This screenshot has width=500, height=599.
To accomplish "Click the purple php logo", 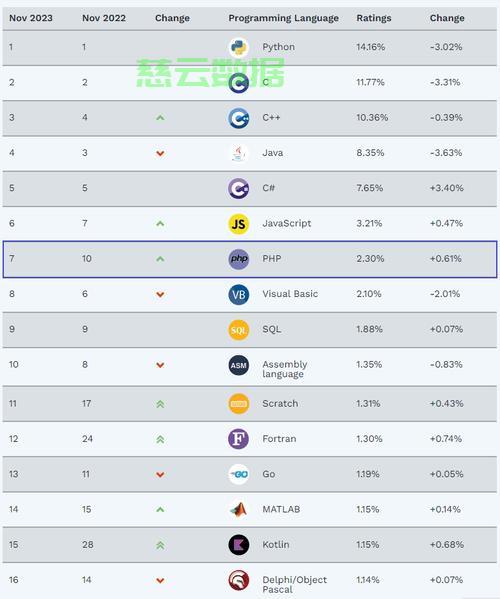I will (238, 259).
